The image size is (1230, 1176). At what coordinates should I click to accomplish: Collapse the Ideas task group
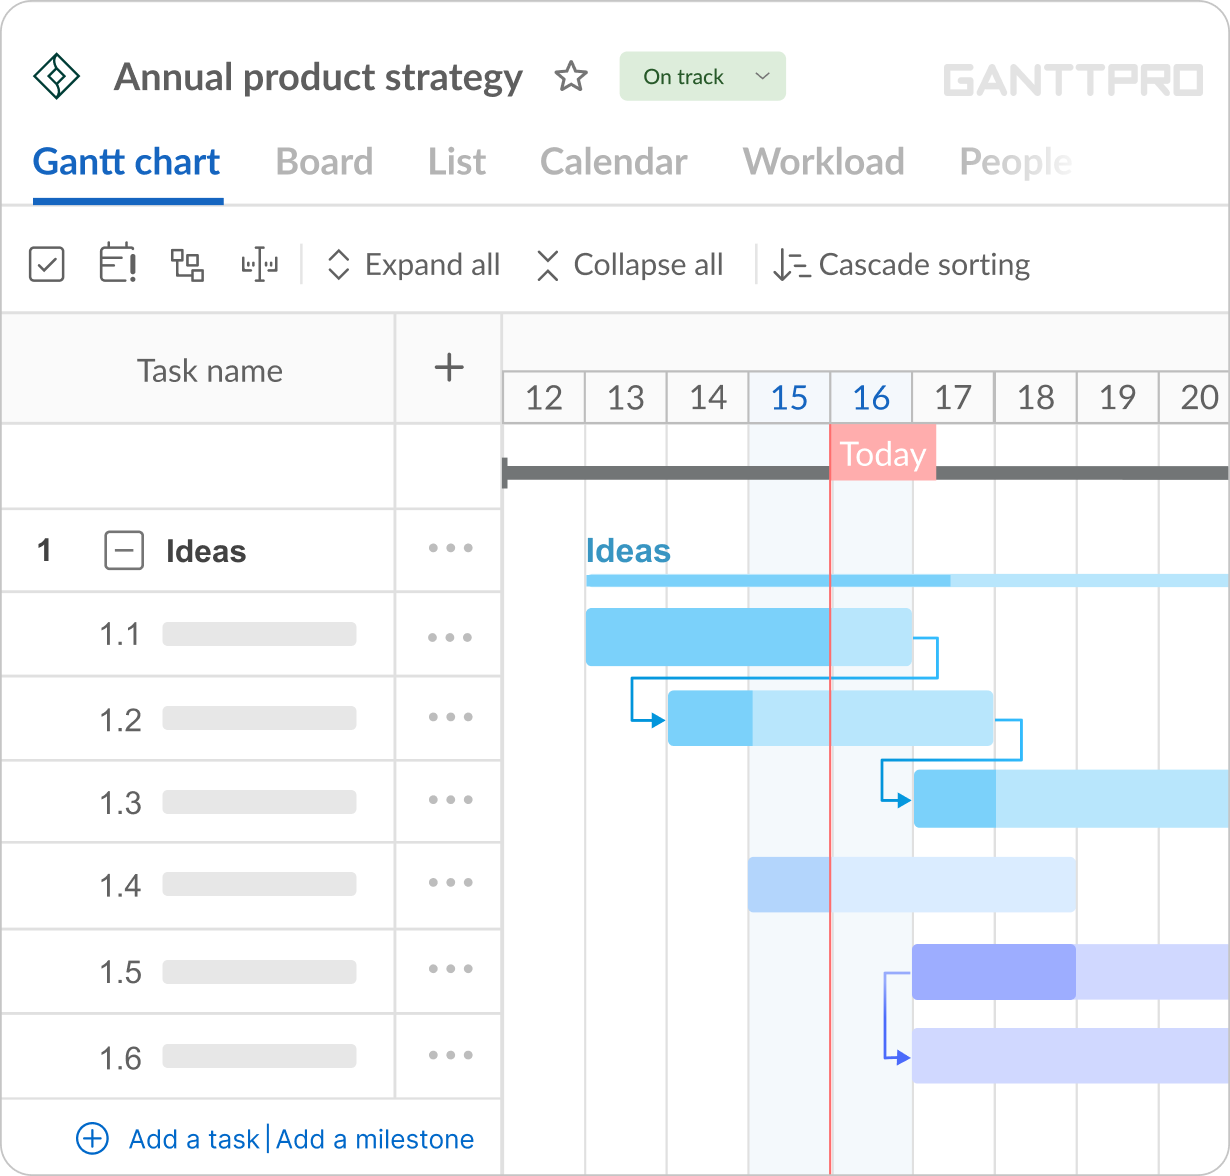pyautogui.click(x=124, y=550)
